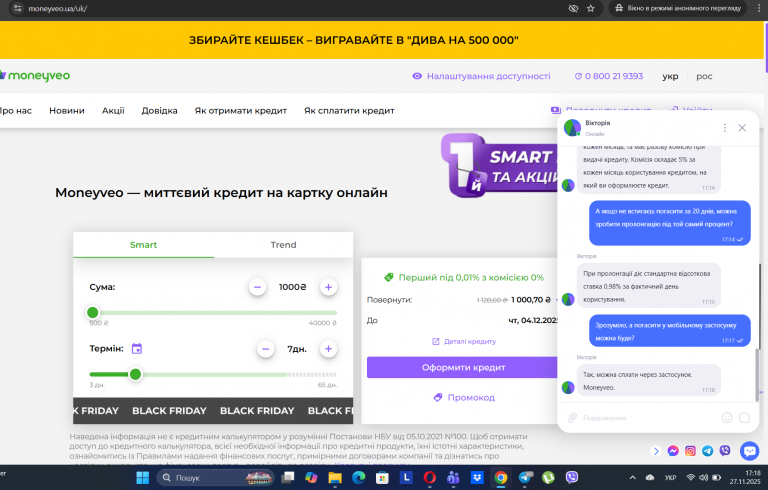768x490 pixels.
Task: Open the Термін calendar icon
Action: pos(137,349)
